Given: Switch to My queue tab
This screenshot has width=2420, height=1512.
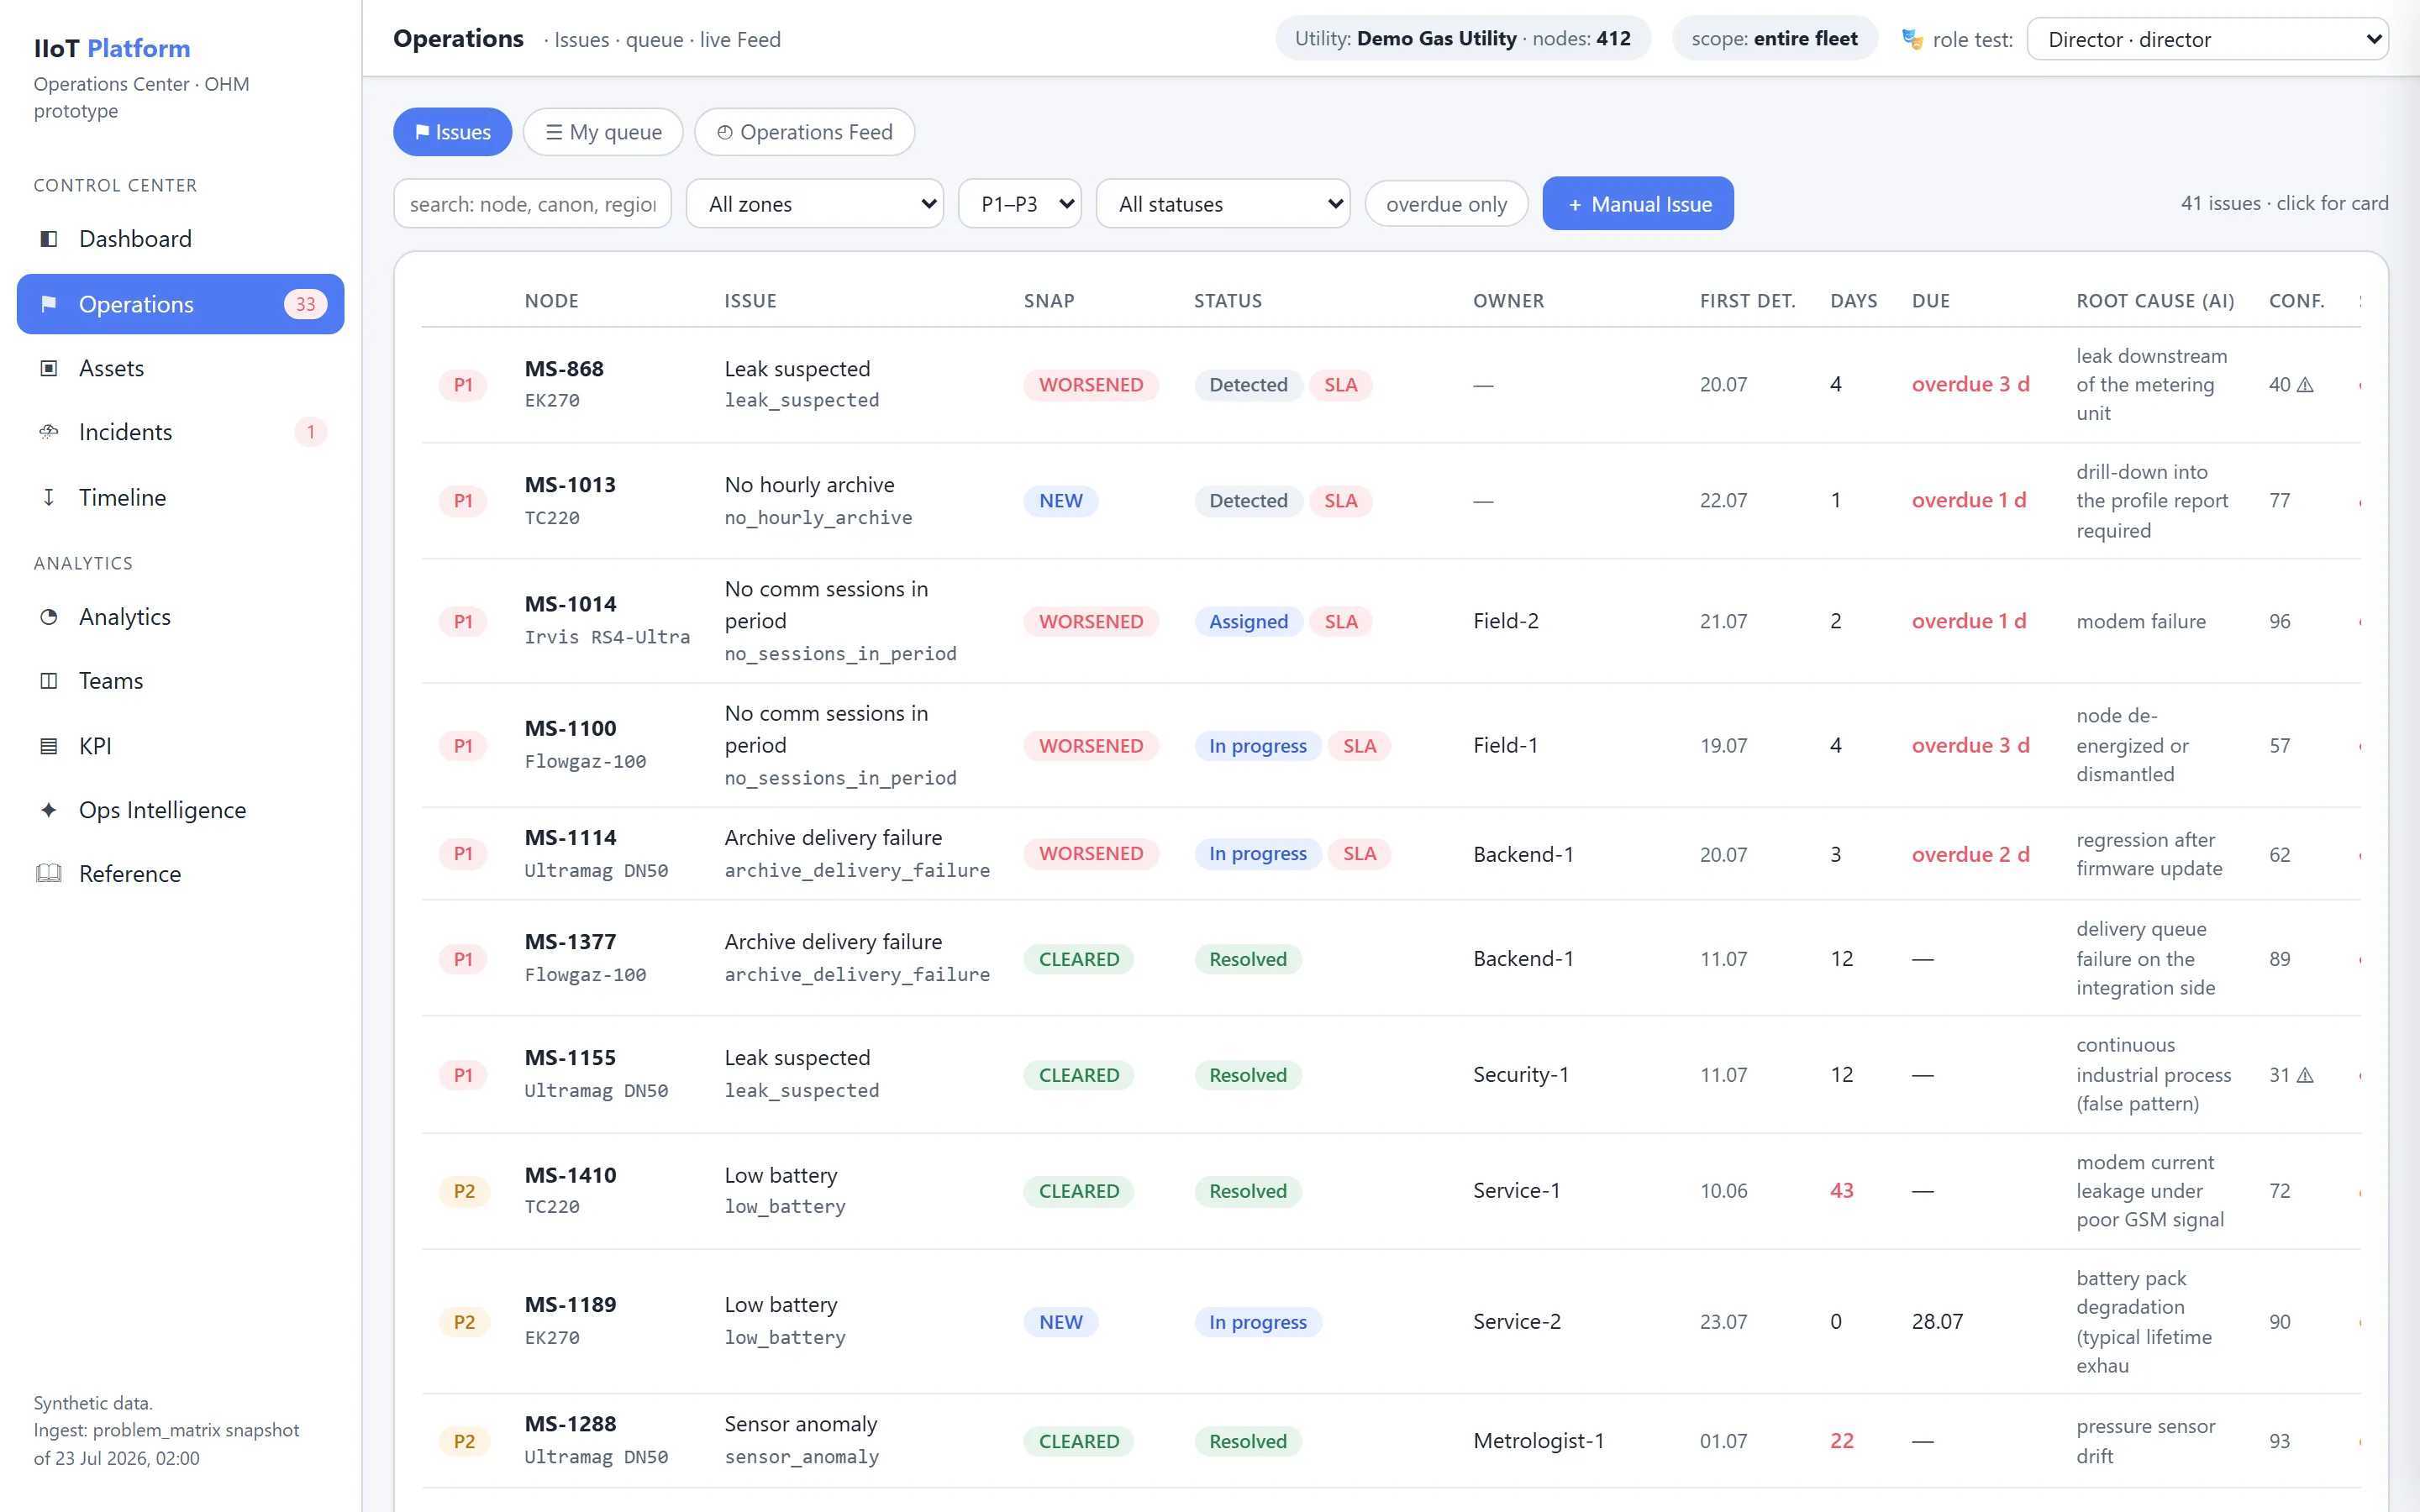Looking at the screenshot, I should pyautogui.click(x=603, y=132).
